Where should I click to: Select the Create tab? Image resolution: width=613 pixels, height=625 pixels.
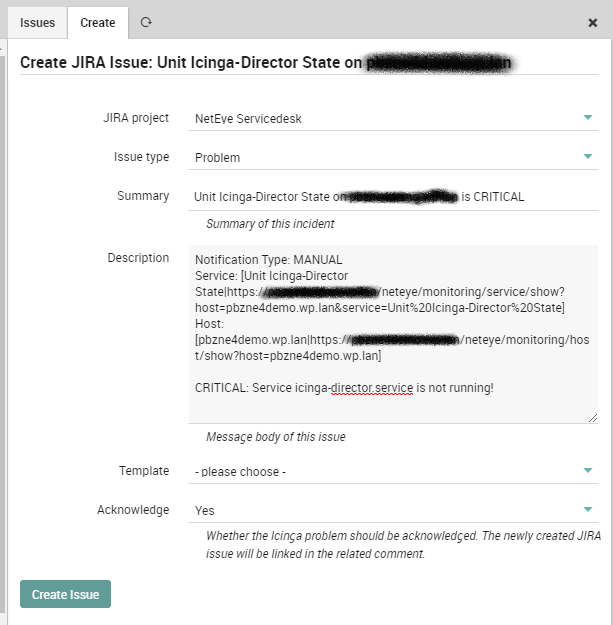(98, 23)
